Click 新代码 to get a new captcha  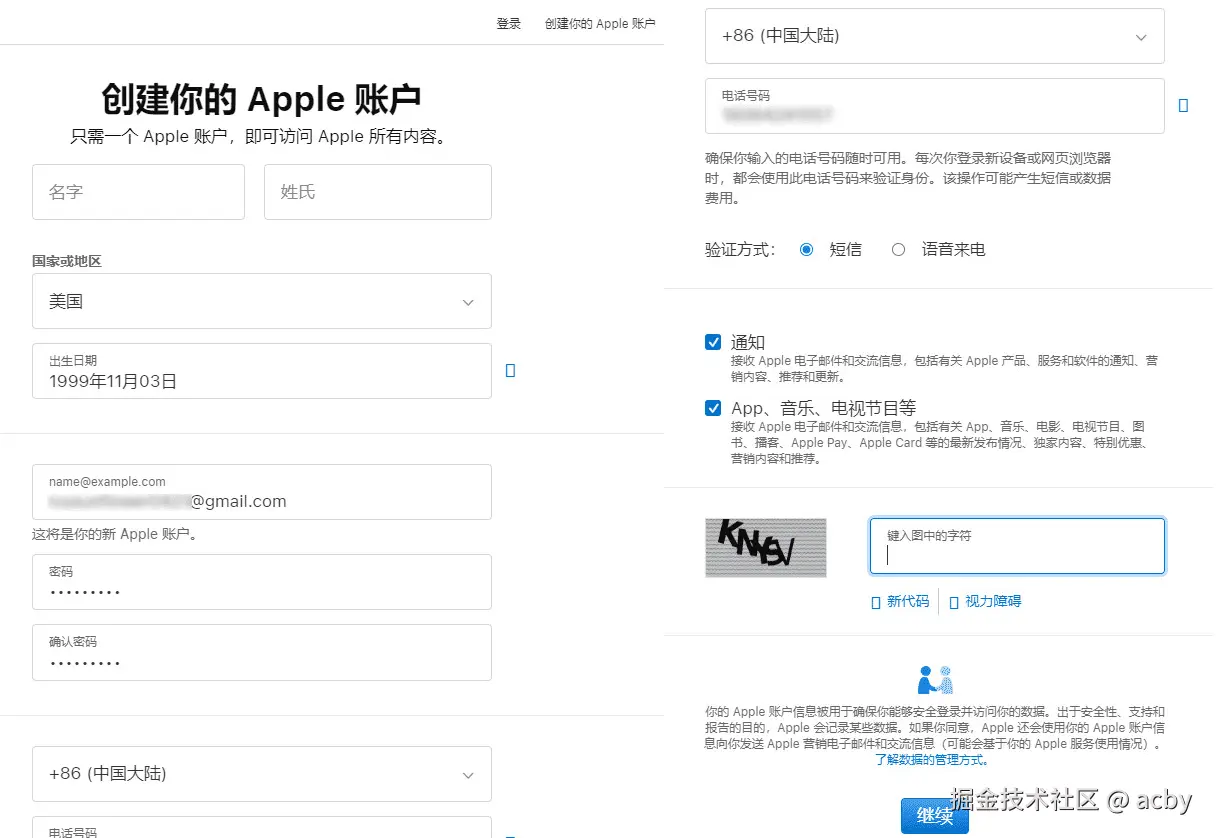(x=907, y=601)
